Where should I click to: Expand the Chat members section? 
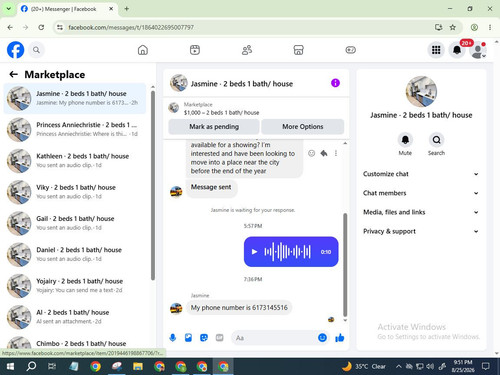(x=421, y=193)
